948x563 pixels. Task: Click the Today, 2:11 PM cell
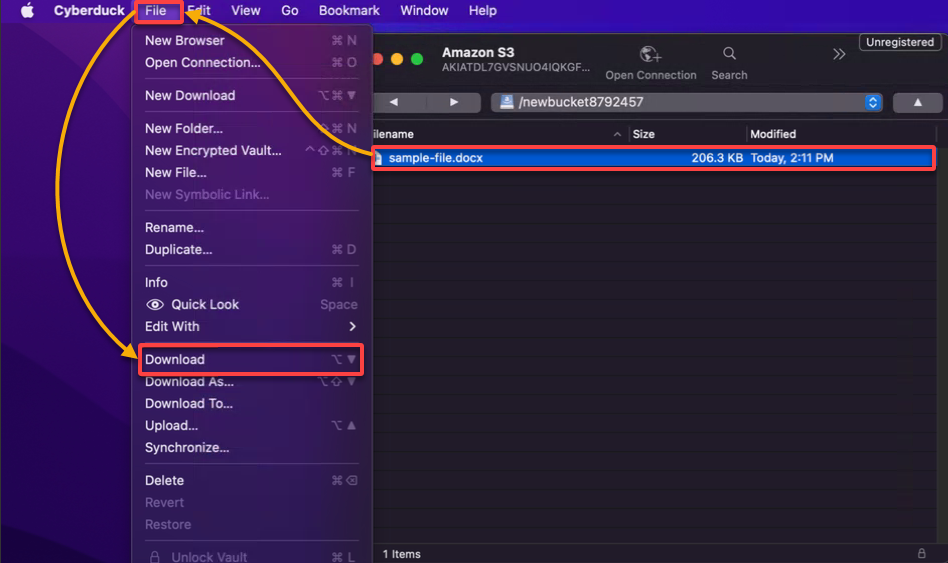(x=791, y=158)
